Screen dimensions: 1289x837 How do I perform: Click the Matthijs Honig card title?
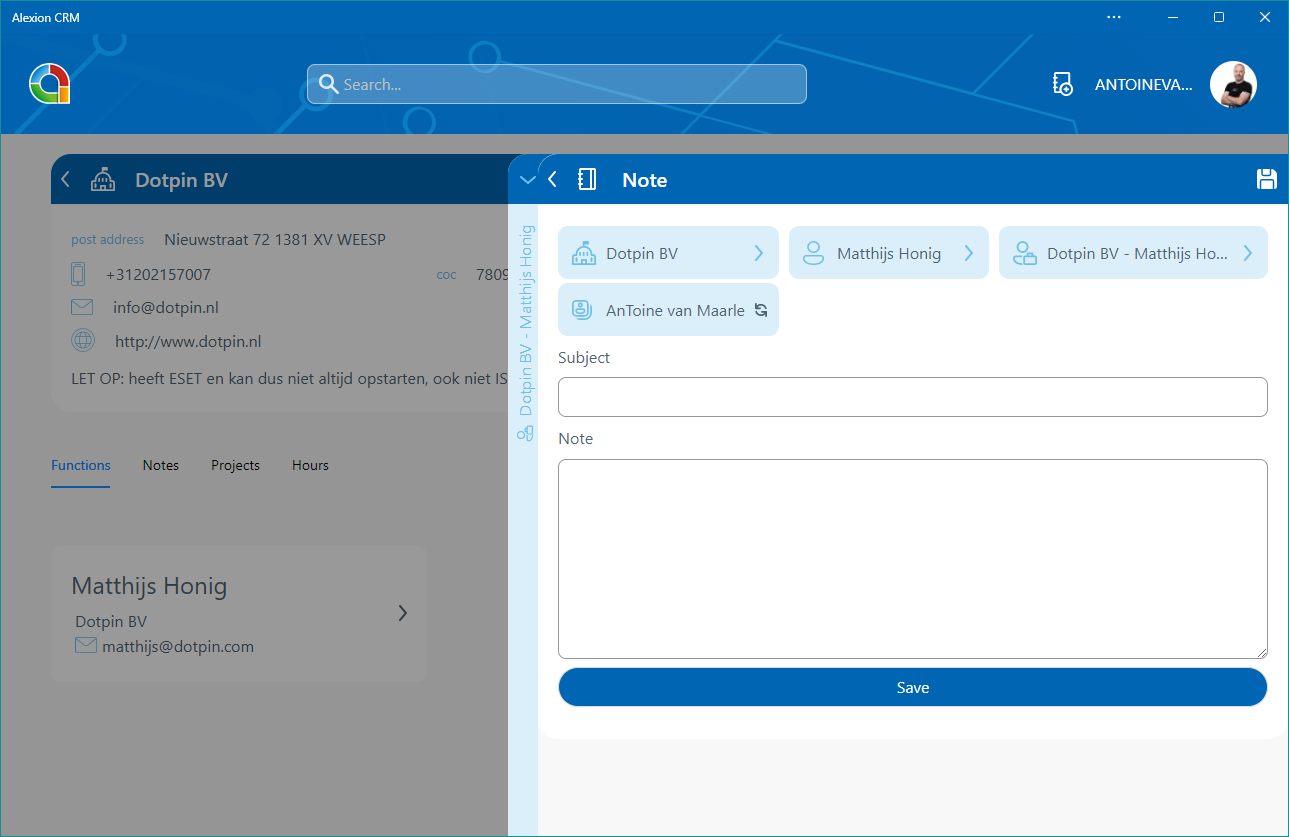(x=149, y=586)
